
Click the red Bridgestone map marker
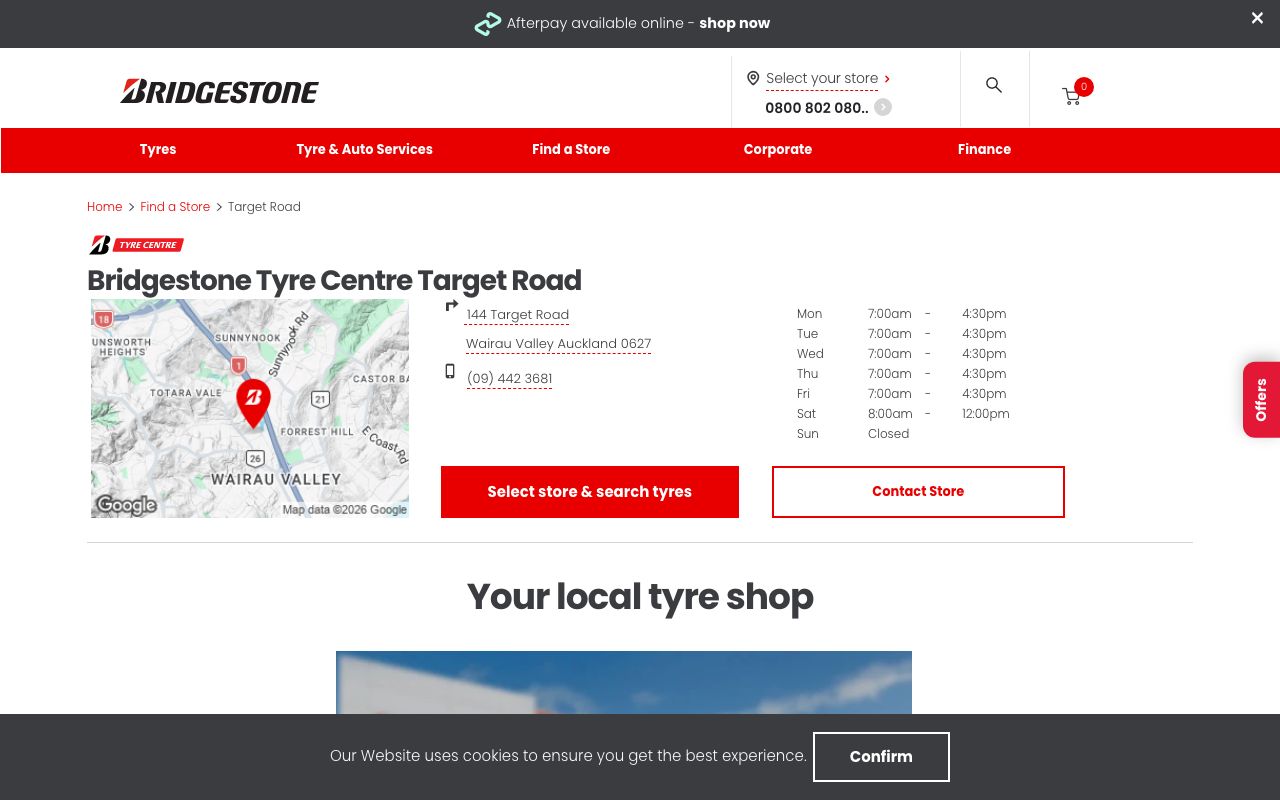click(253, 403)
